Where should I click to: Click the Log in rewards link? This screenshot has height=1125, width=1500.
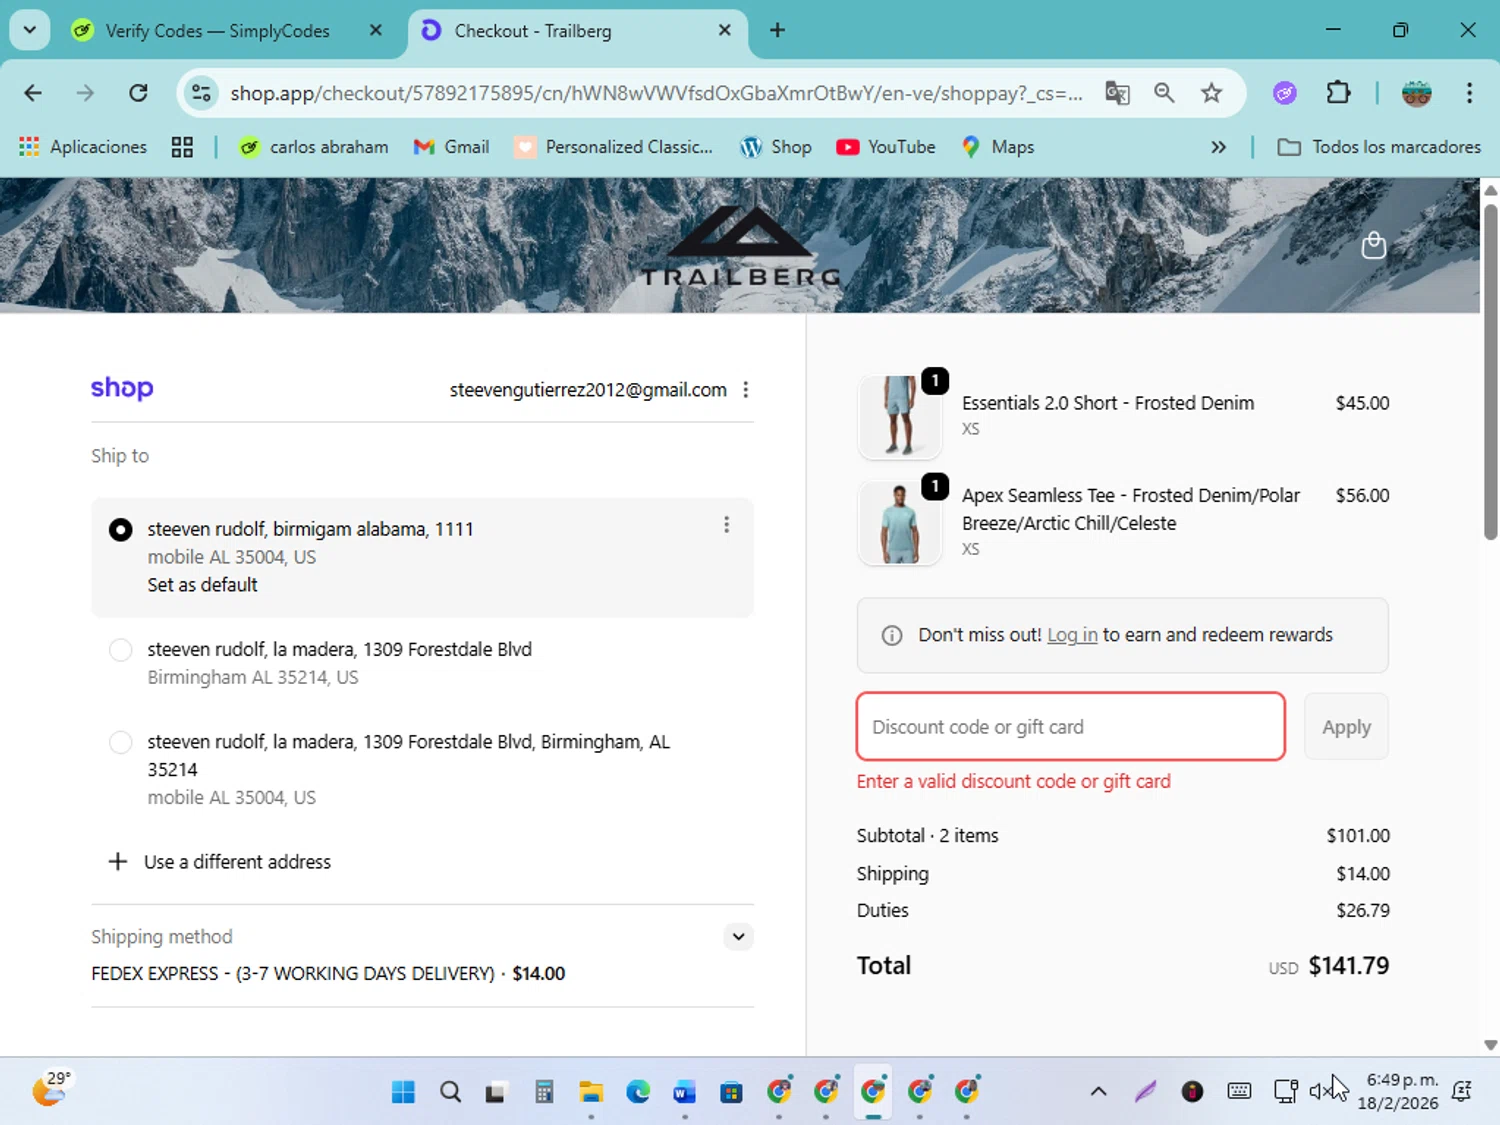point(1072,635)
